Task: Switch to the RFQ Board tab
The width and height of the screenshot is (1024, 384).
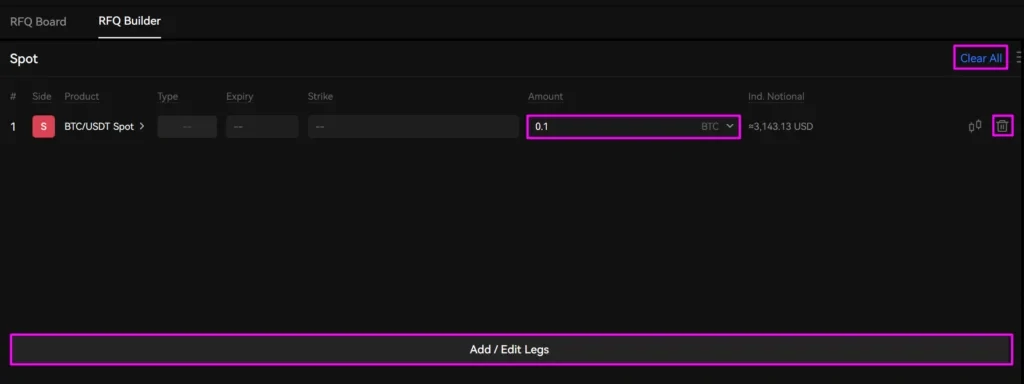Action: tap(38, 22)
